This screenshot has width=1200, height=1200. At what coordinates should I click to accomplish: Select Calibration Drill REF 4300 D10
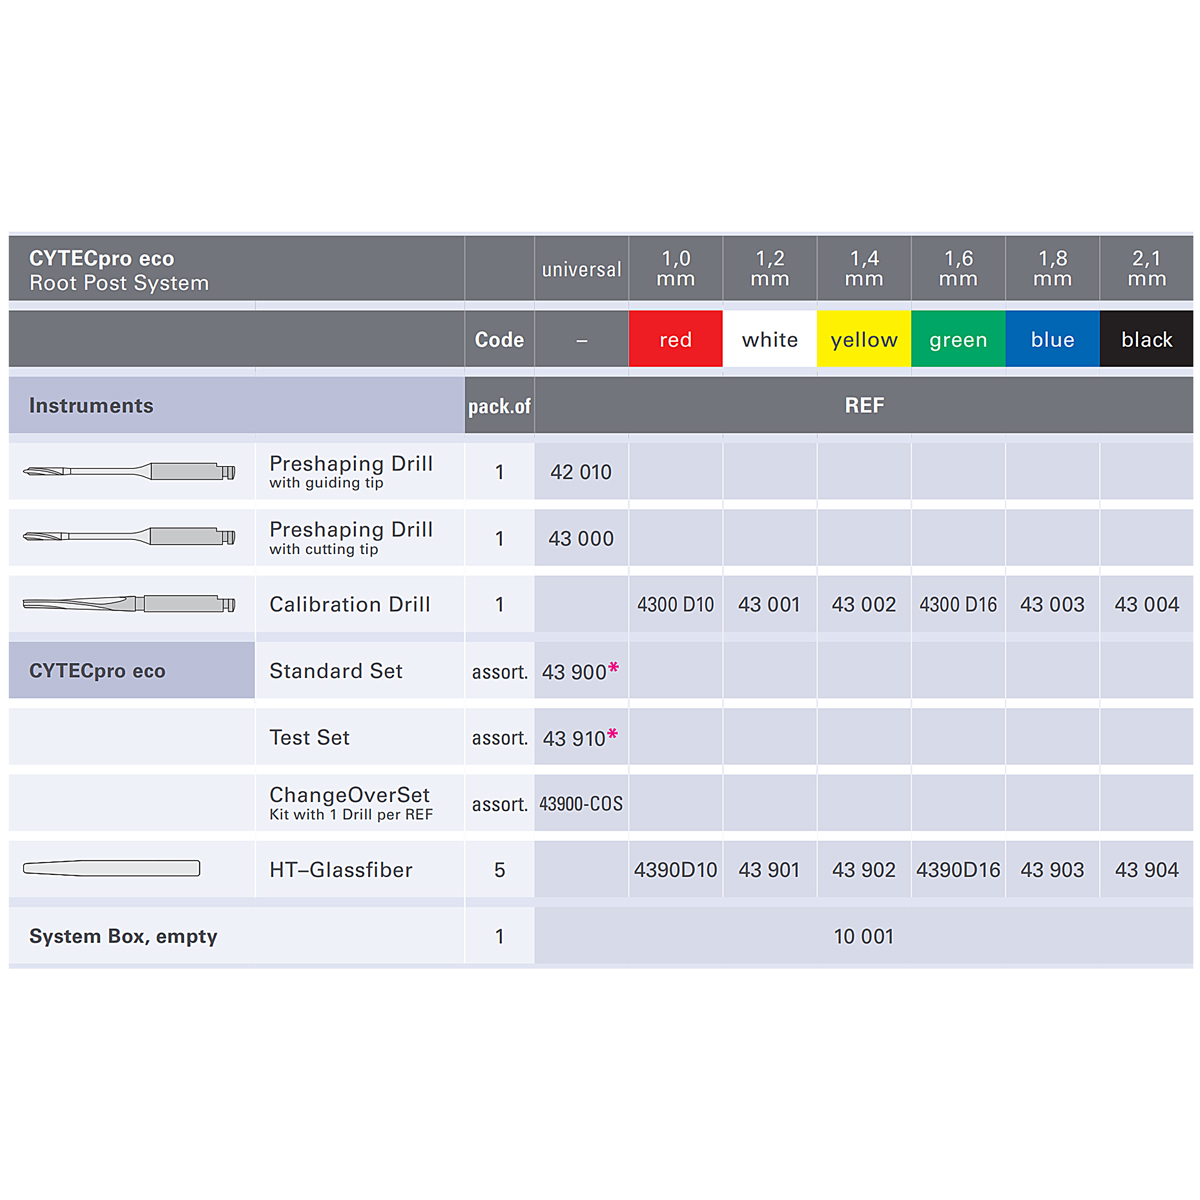(675, 605)
